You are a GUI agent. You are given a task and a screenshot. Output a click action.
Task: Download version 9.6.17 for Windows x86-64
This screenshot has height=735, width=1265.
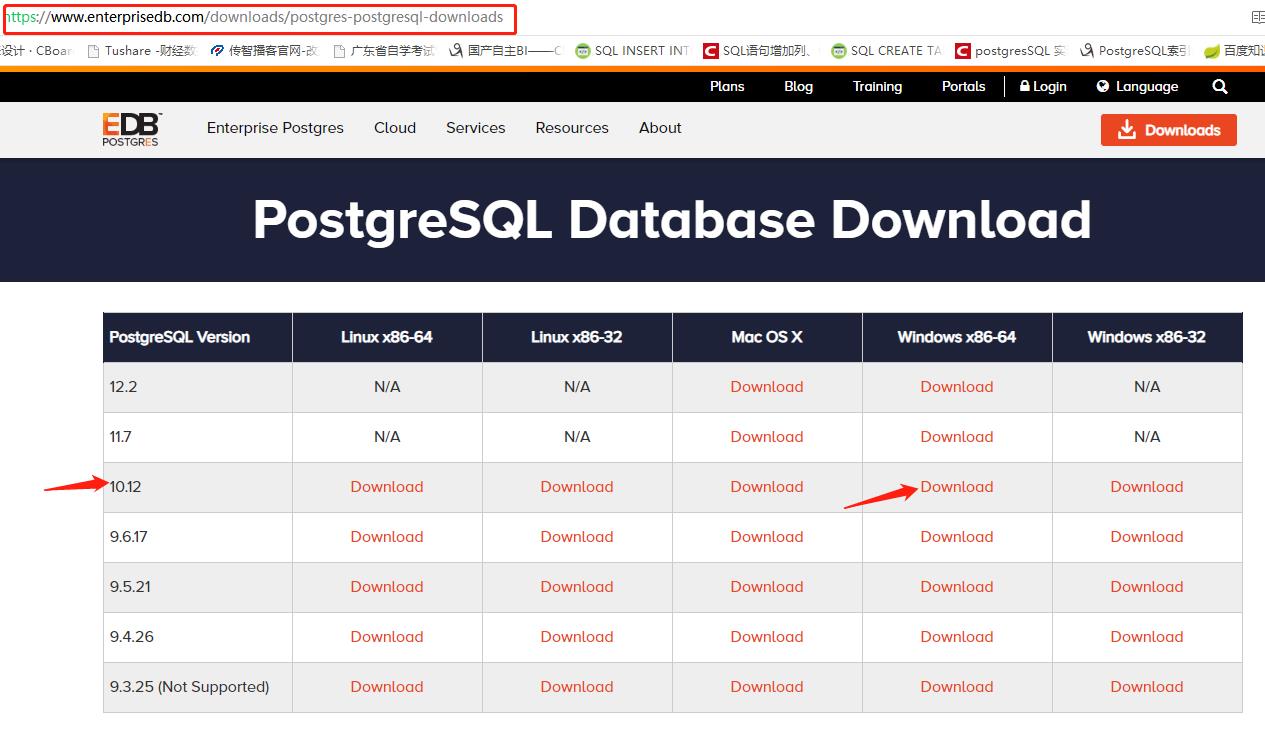point(957,537)
